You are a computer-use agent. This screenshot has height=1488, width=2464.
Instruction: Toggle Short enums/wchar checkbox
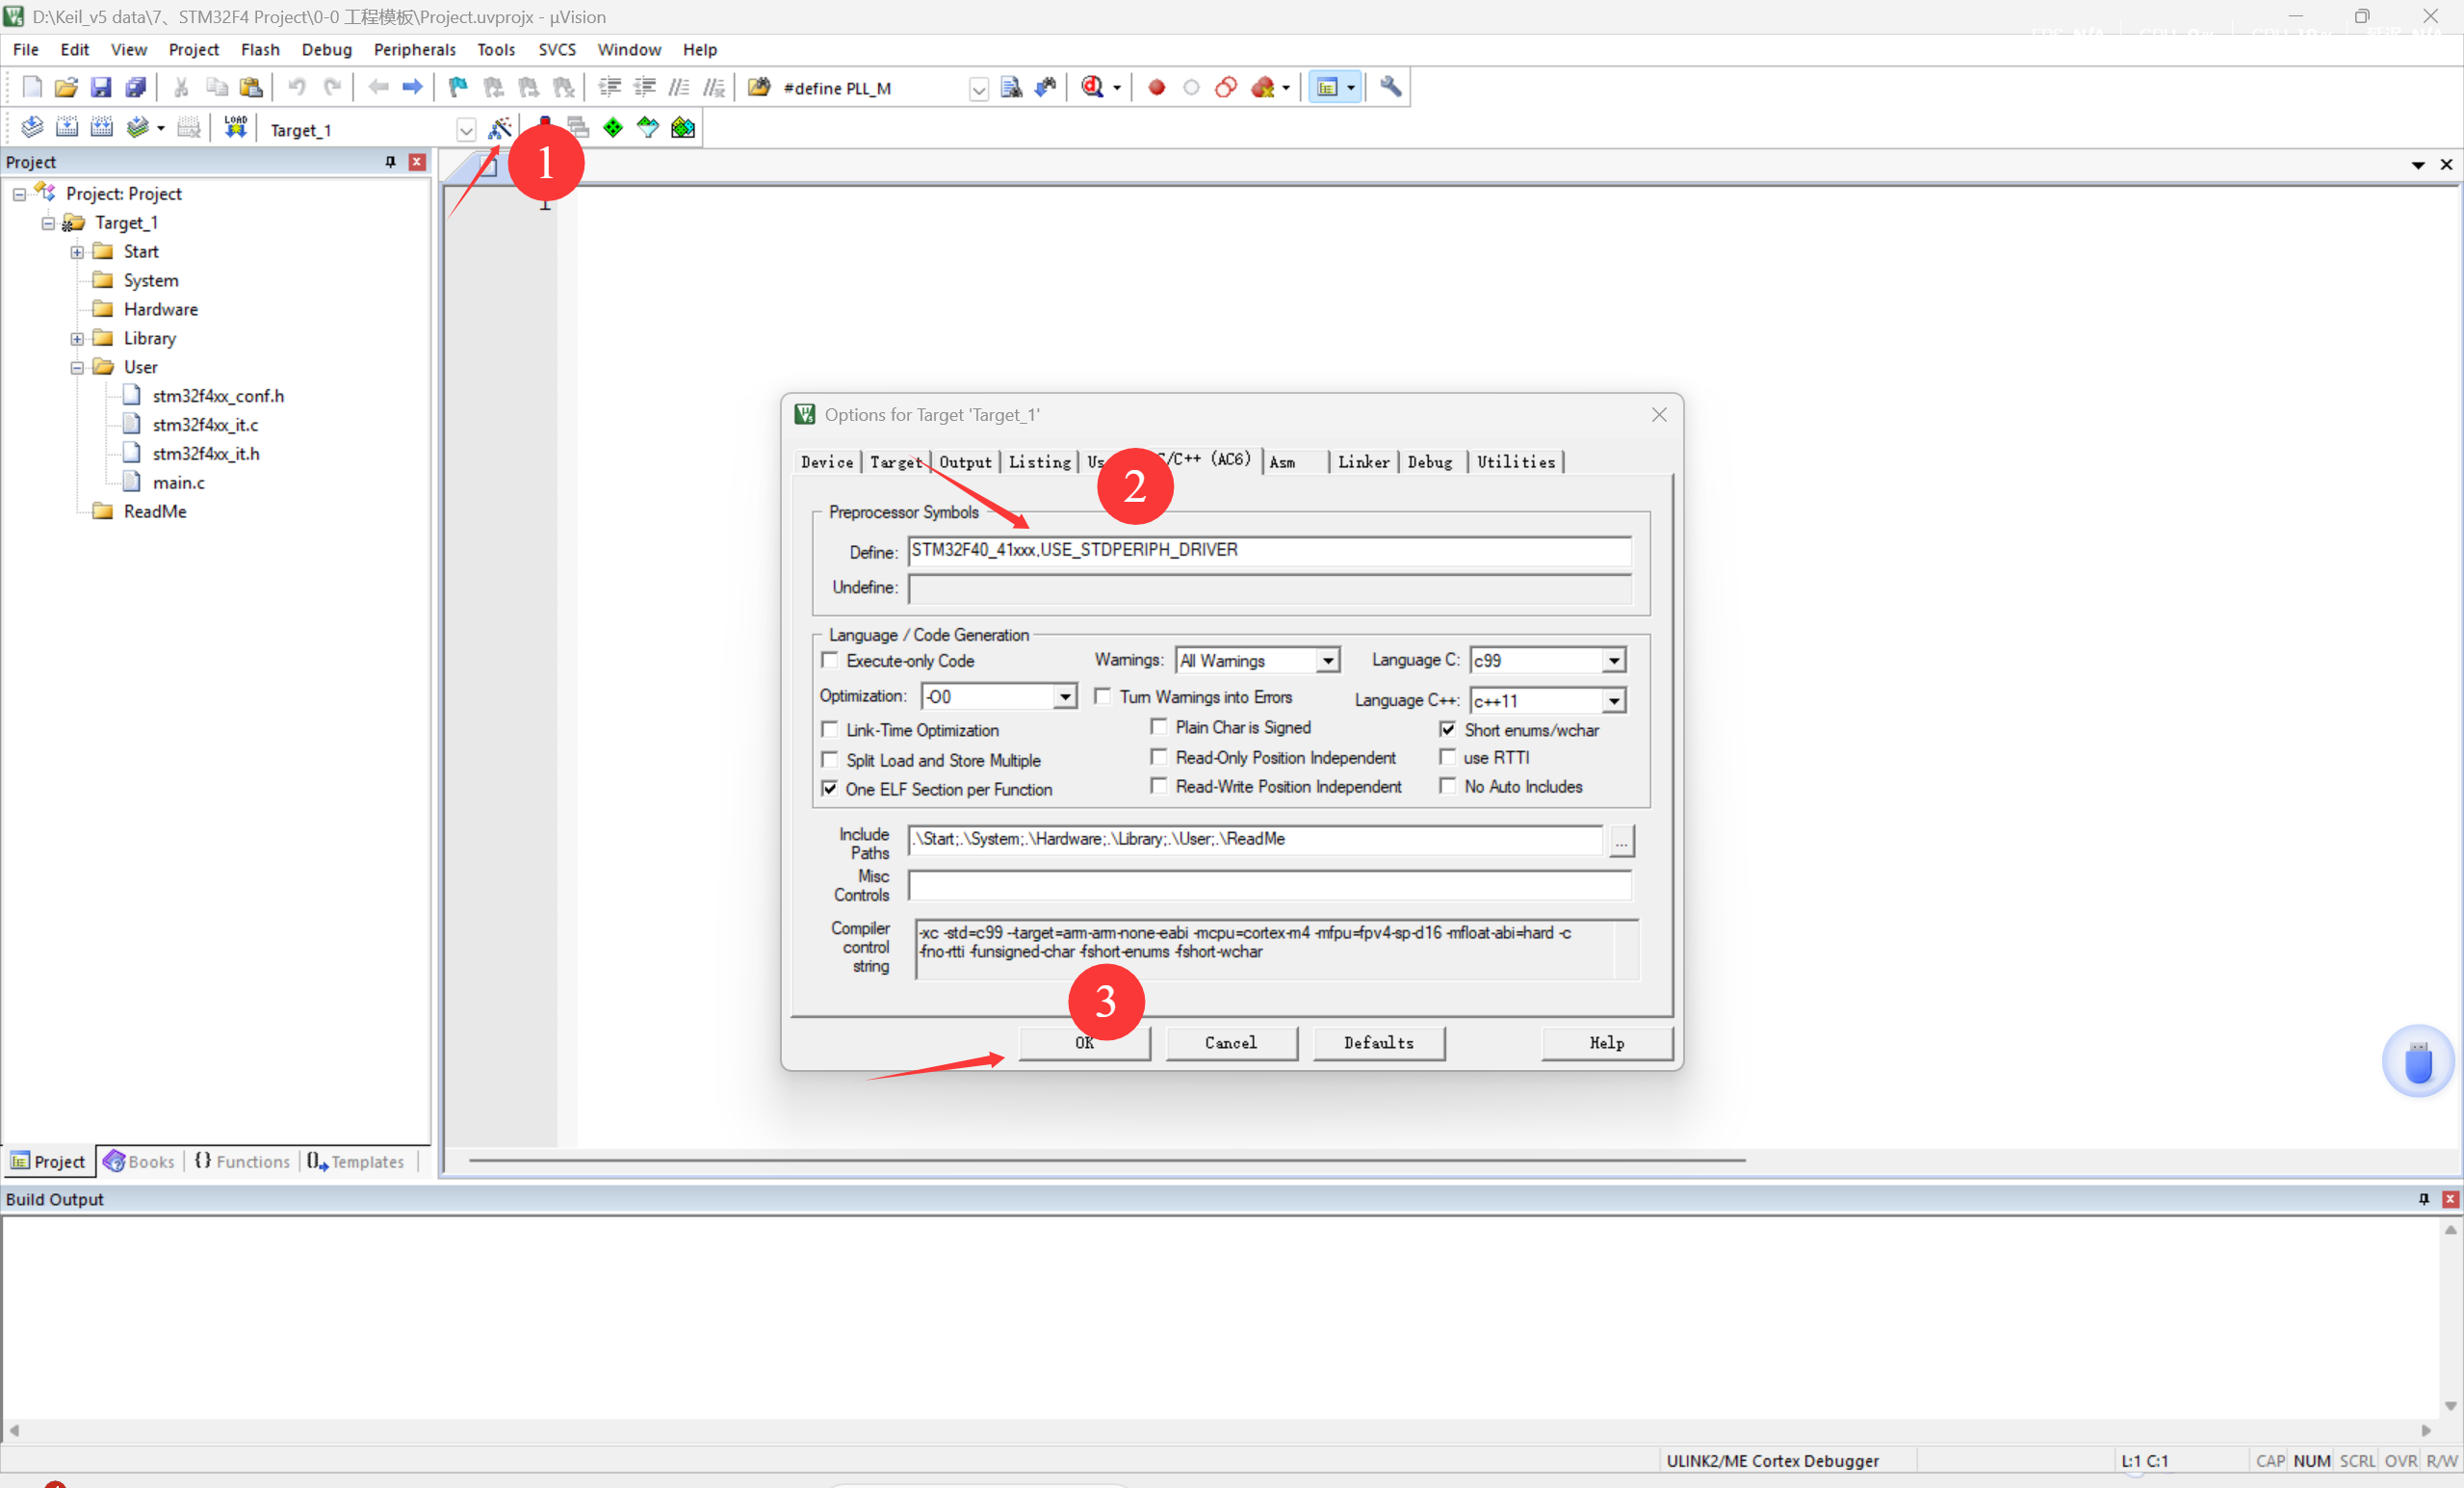(x=1447, y=729)
